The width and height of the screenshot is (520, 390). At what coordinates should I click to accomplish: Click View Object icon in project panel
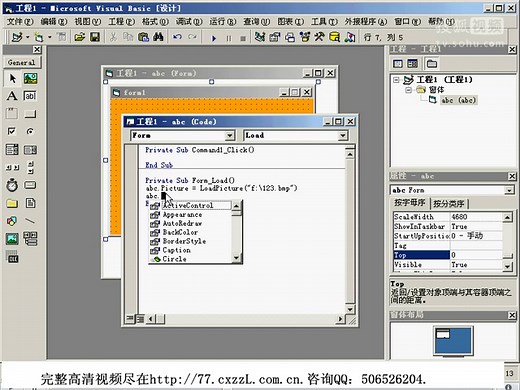[412, 63]
